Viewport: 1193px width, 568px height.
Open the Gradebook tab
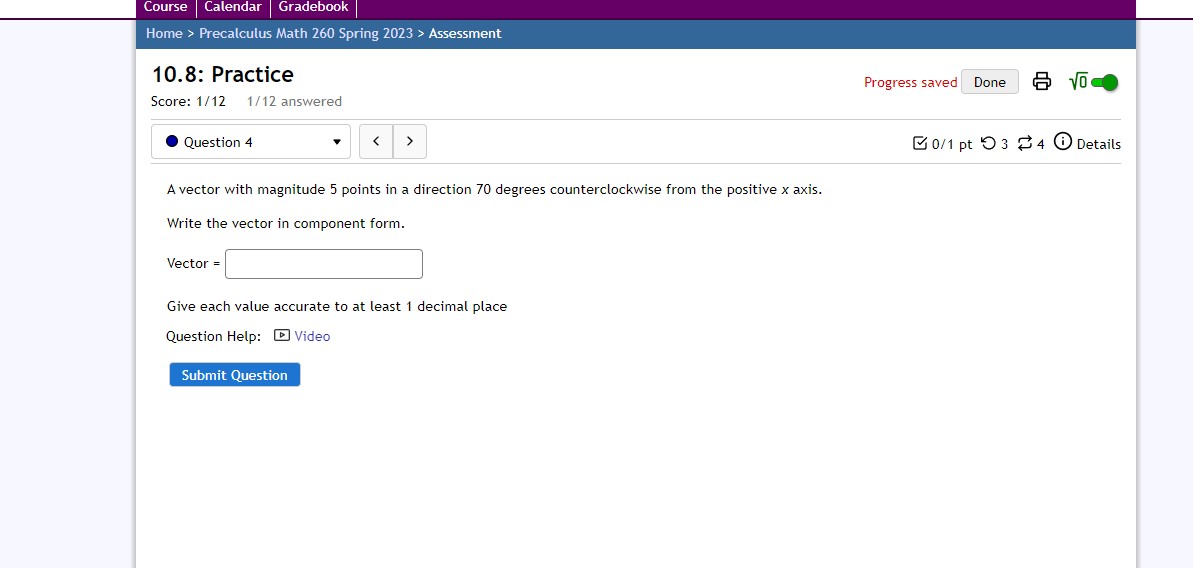[313, 8]
